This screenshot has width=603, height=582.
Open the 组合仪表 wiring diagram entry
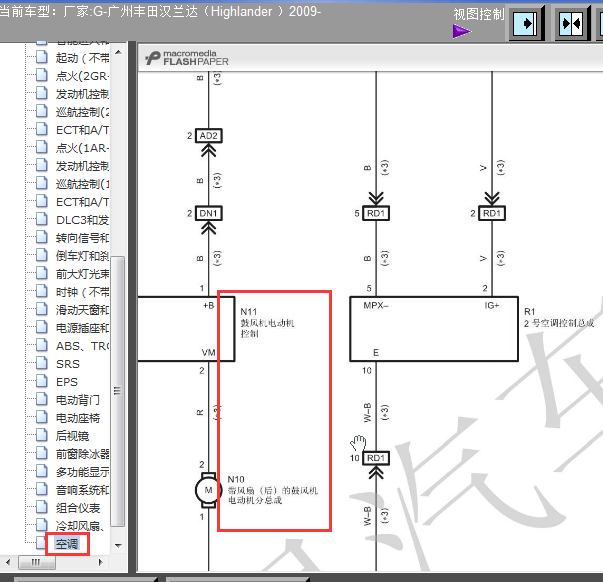pyautogui.click(x=78, y=508)
